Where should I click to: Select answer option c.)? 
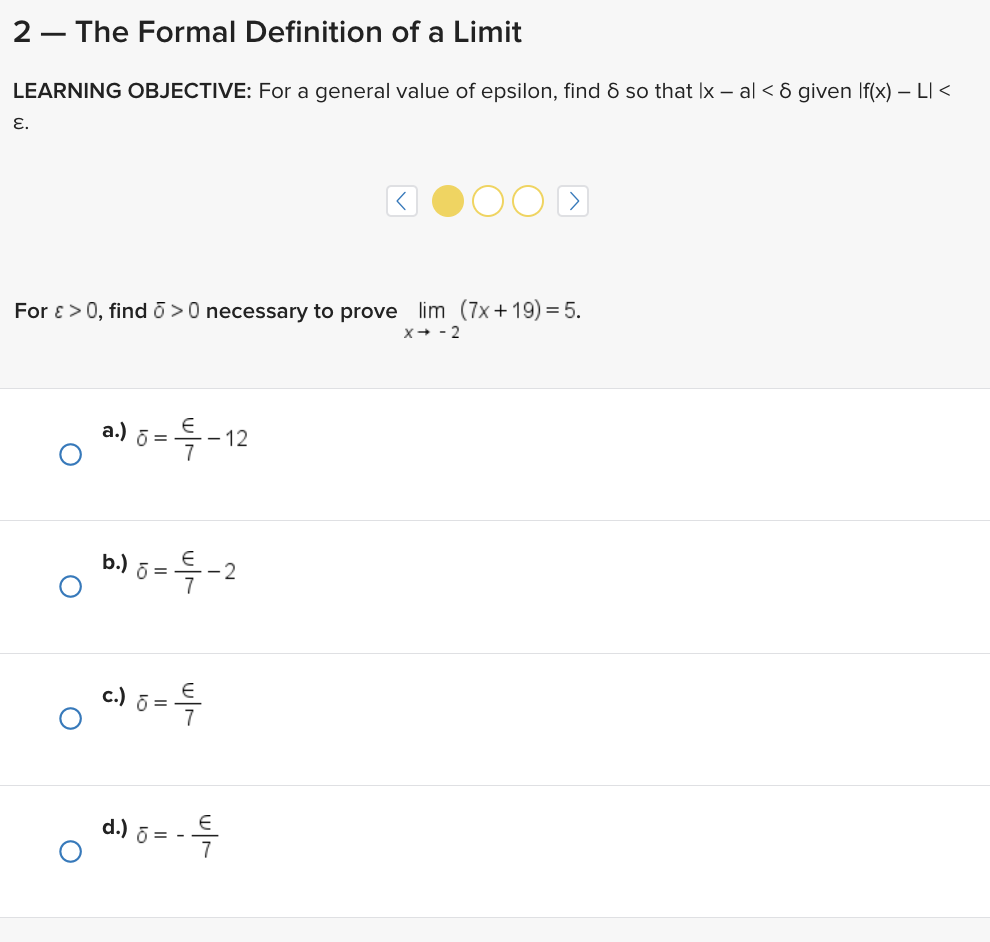[x=70, y=718]
